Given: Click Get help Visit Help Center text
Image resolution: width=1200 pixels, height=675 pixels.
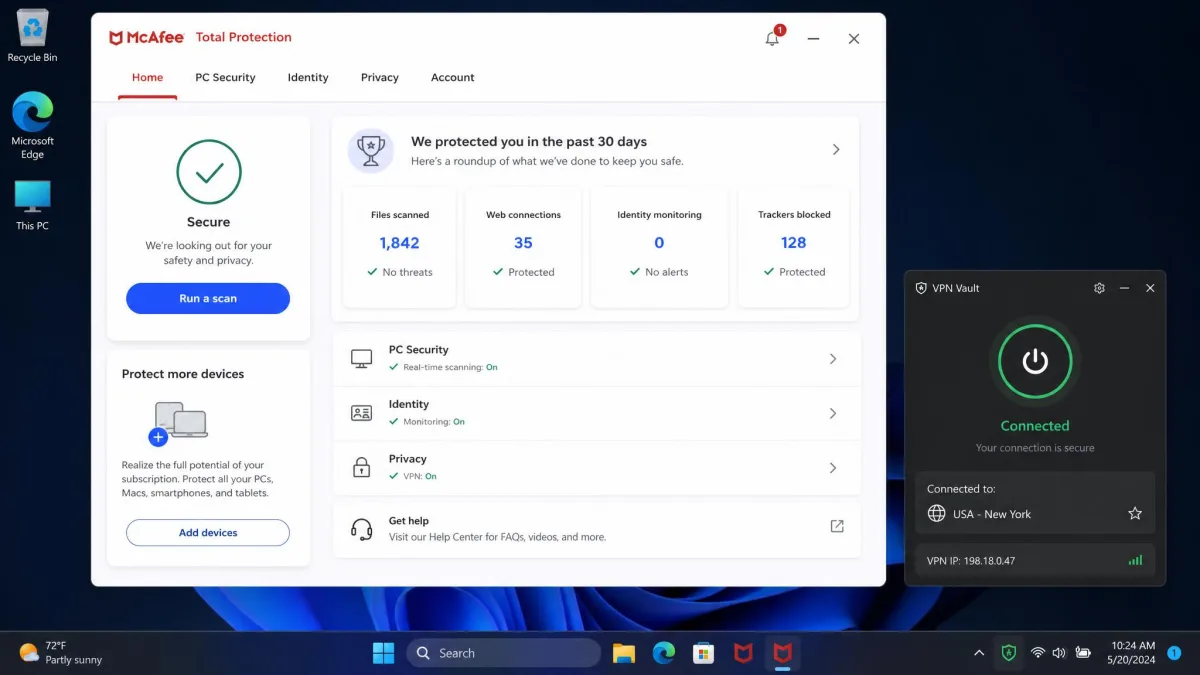Looking at the screenshot, I should (x=497, y=529).
